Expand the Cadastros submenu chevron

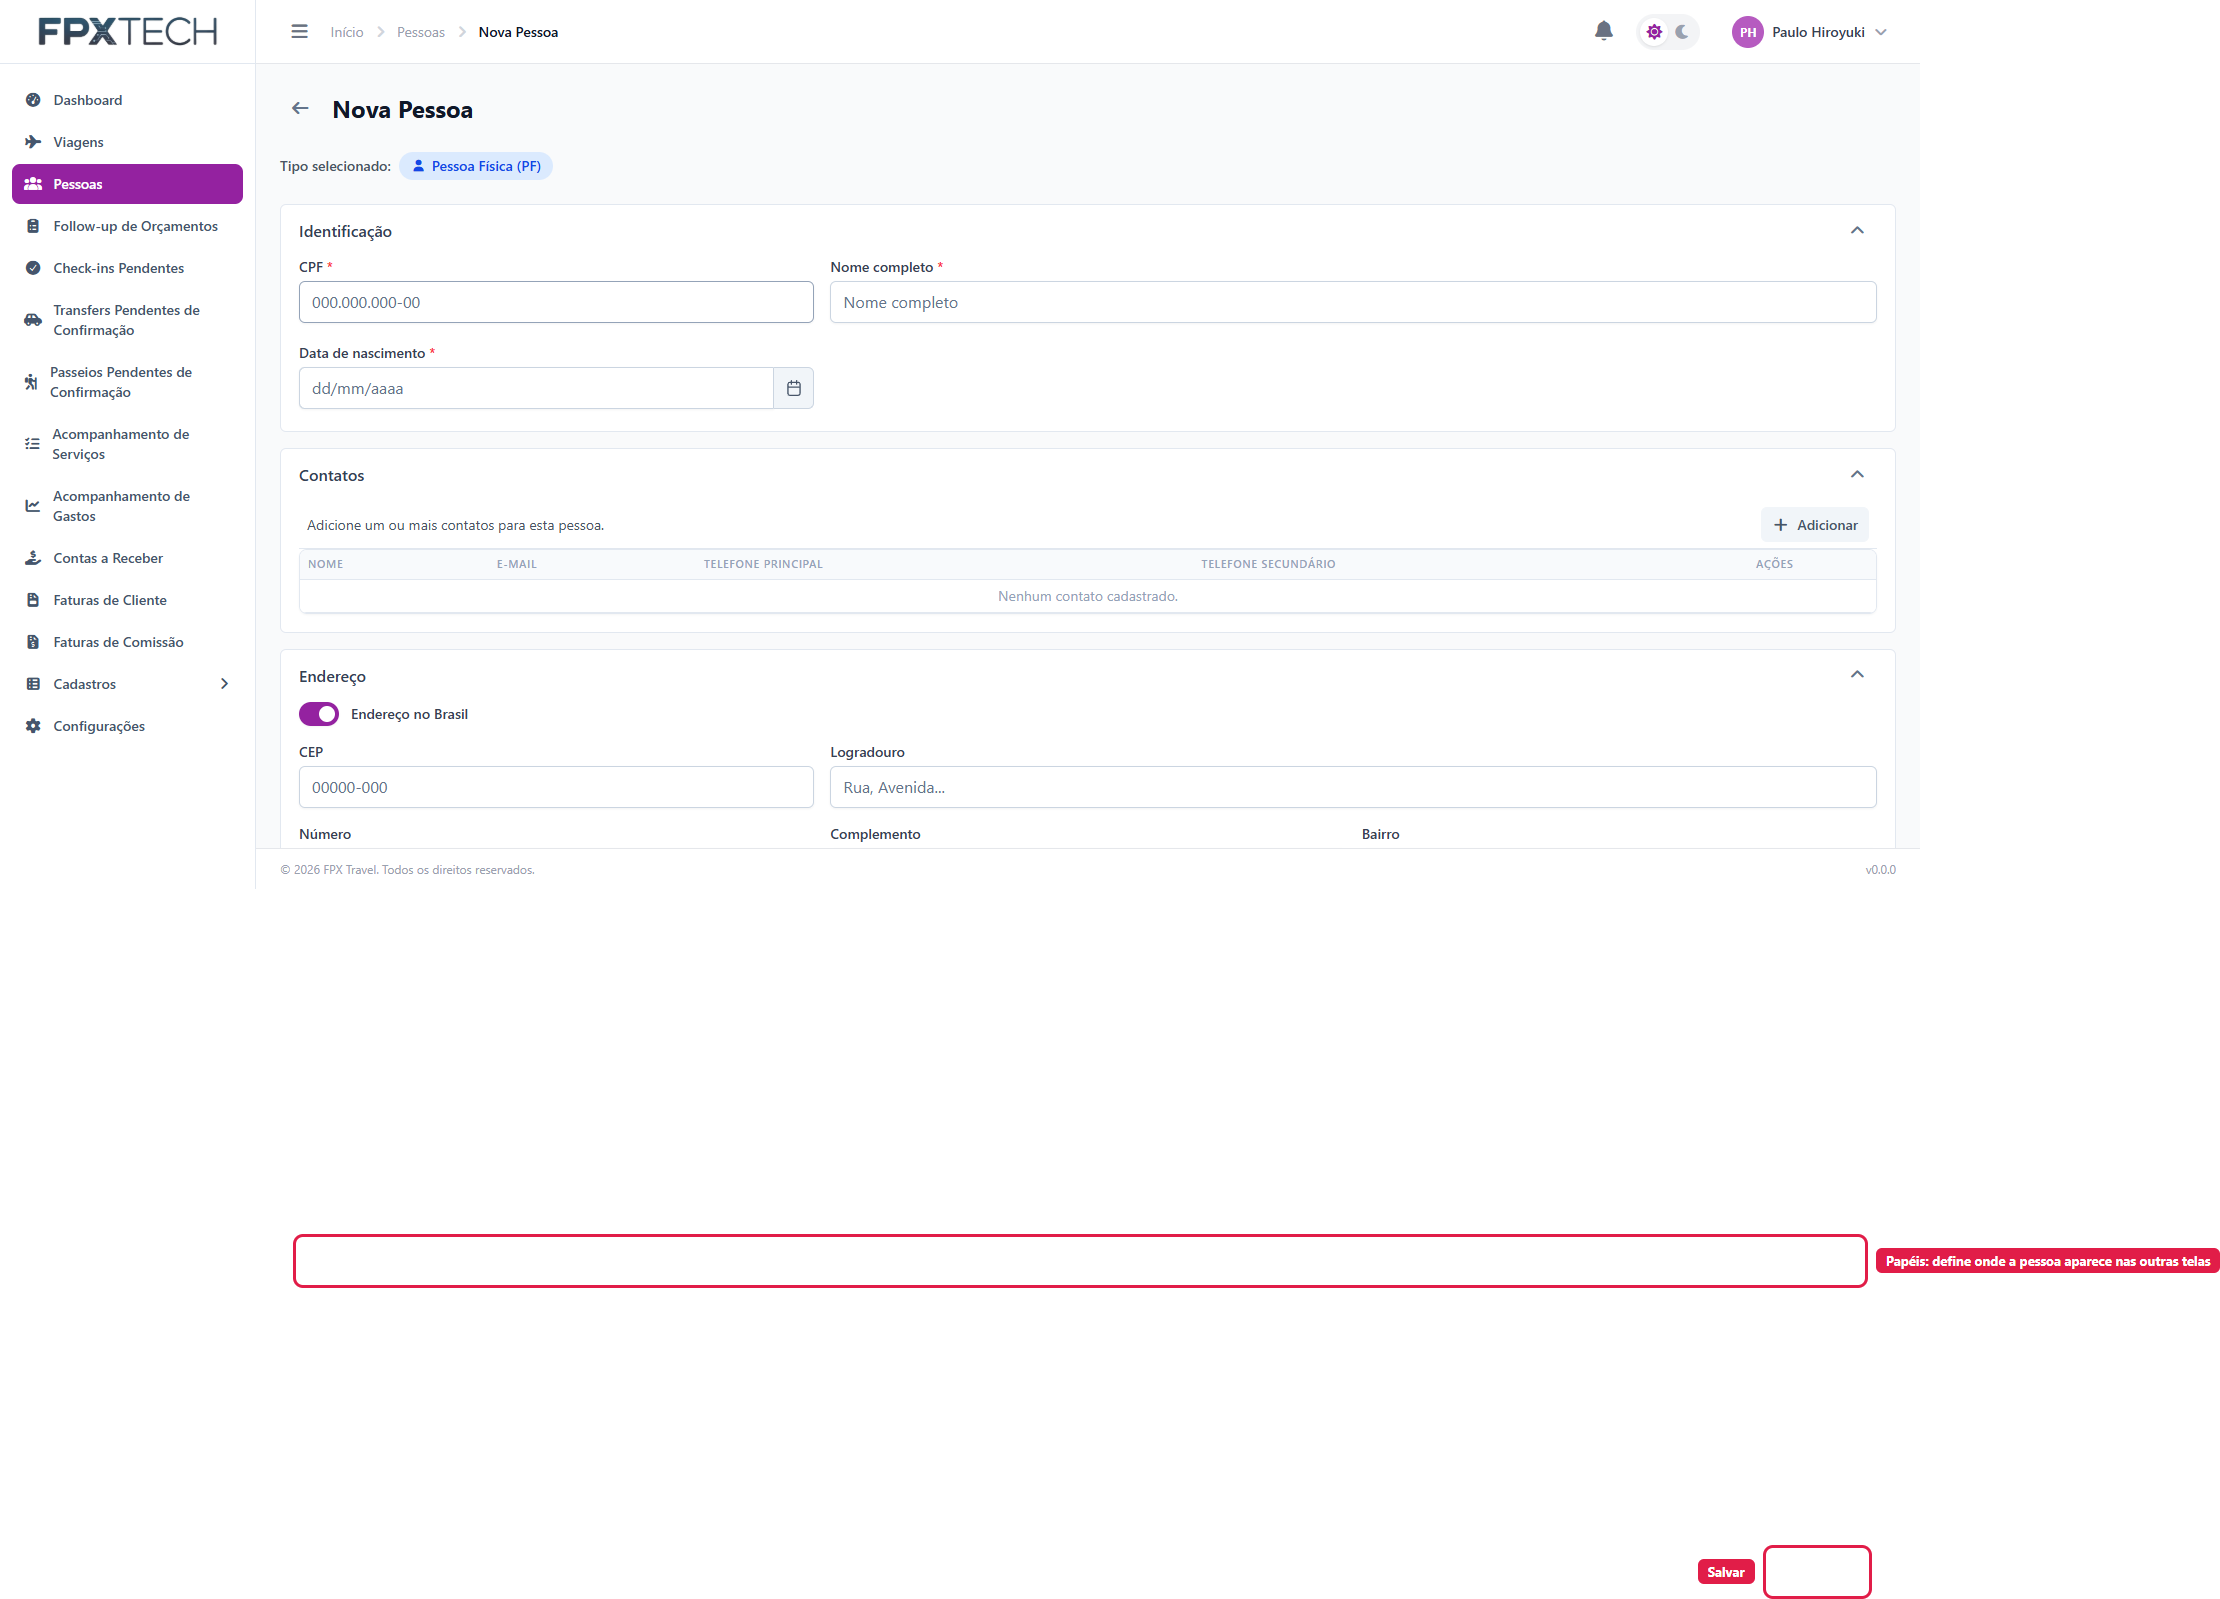pos(224,684)
